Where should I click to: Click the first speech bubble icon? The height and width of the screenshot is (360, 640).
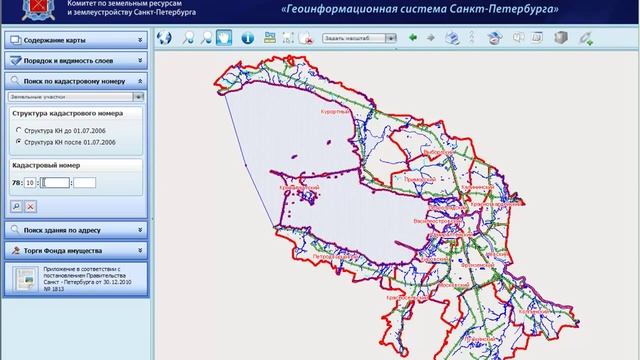tap(518, 38)
